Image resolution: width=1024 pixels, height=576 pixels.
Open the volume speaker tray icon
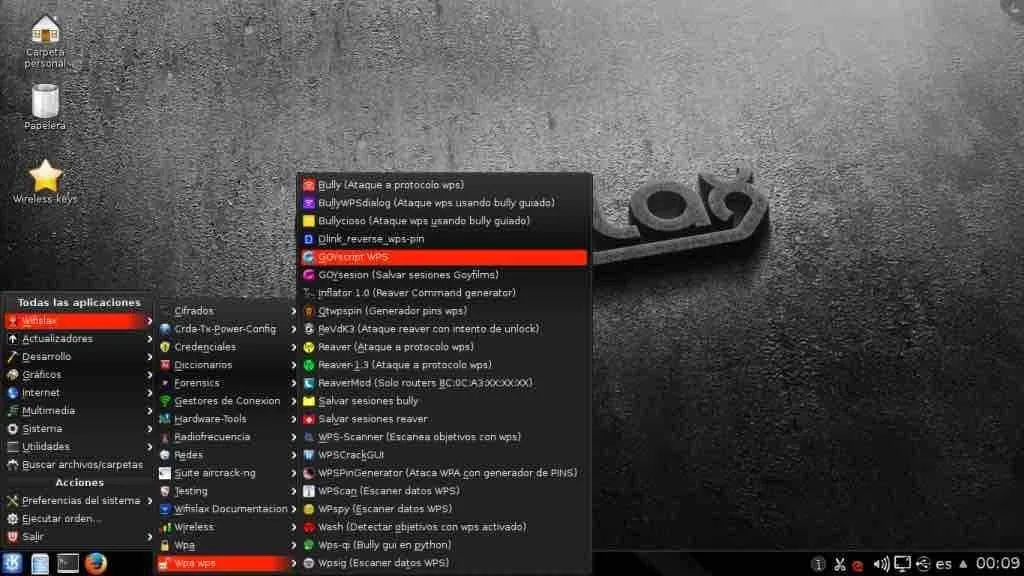(x=881, y=564)
